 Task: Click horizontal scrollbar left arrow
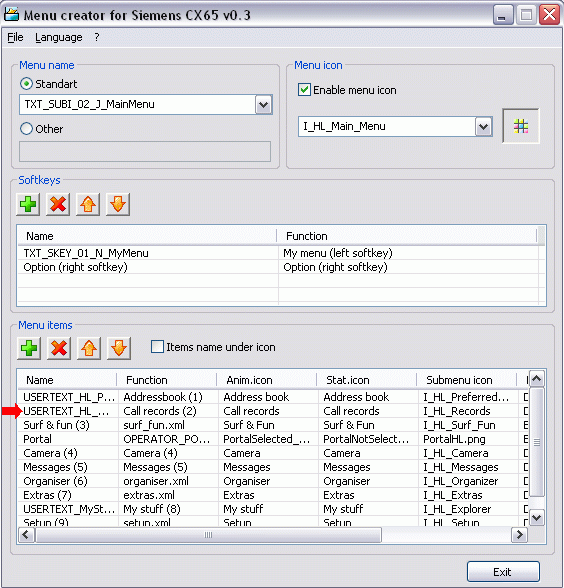pos(26,534)
